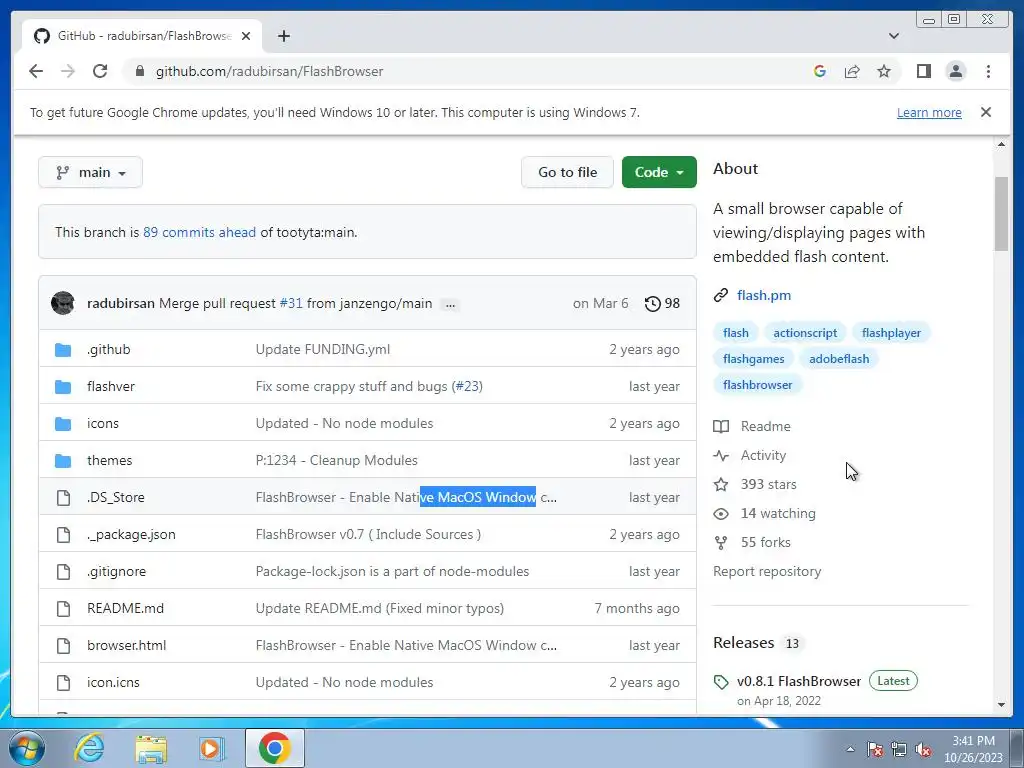Image resolution: width=1024 pixels, height=768 pixels.
Task: Open the Chrome profile avatar
Action: tap(955, 71)
